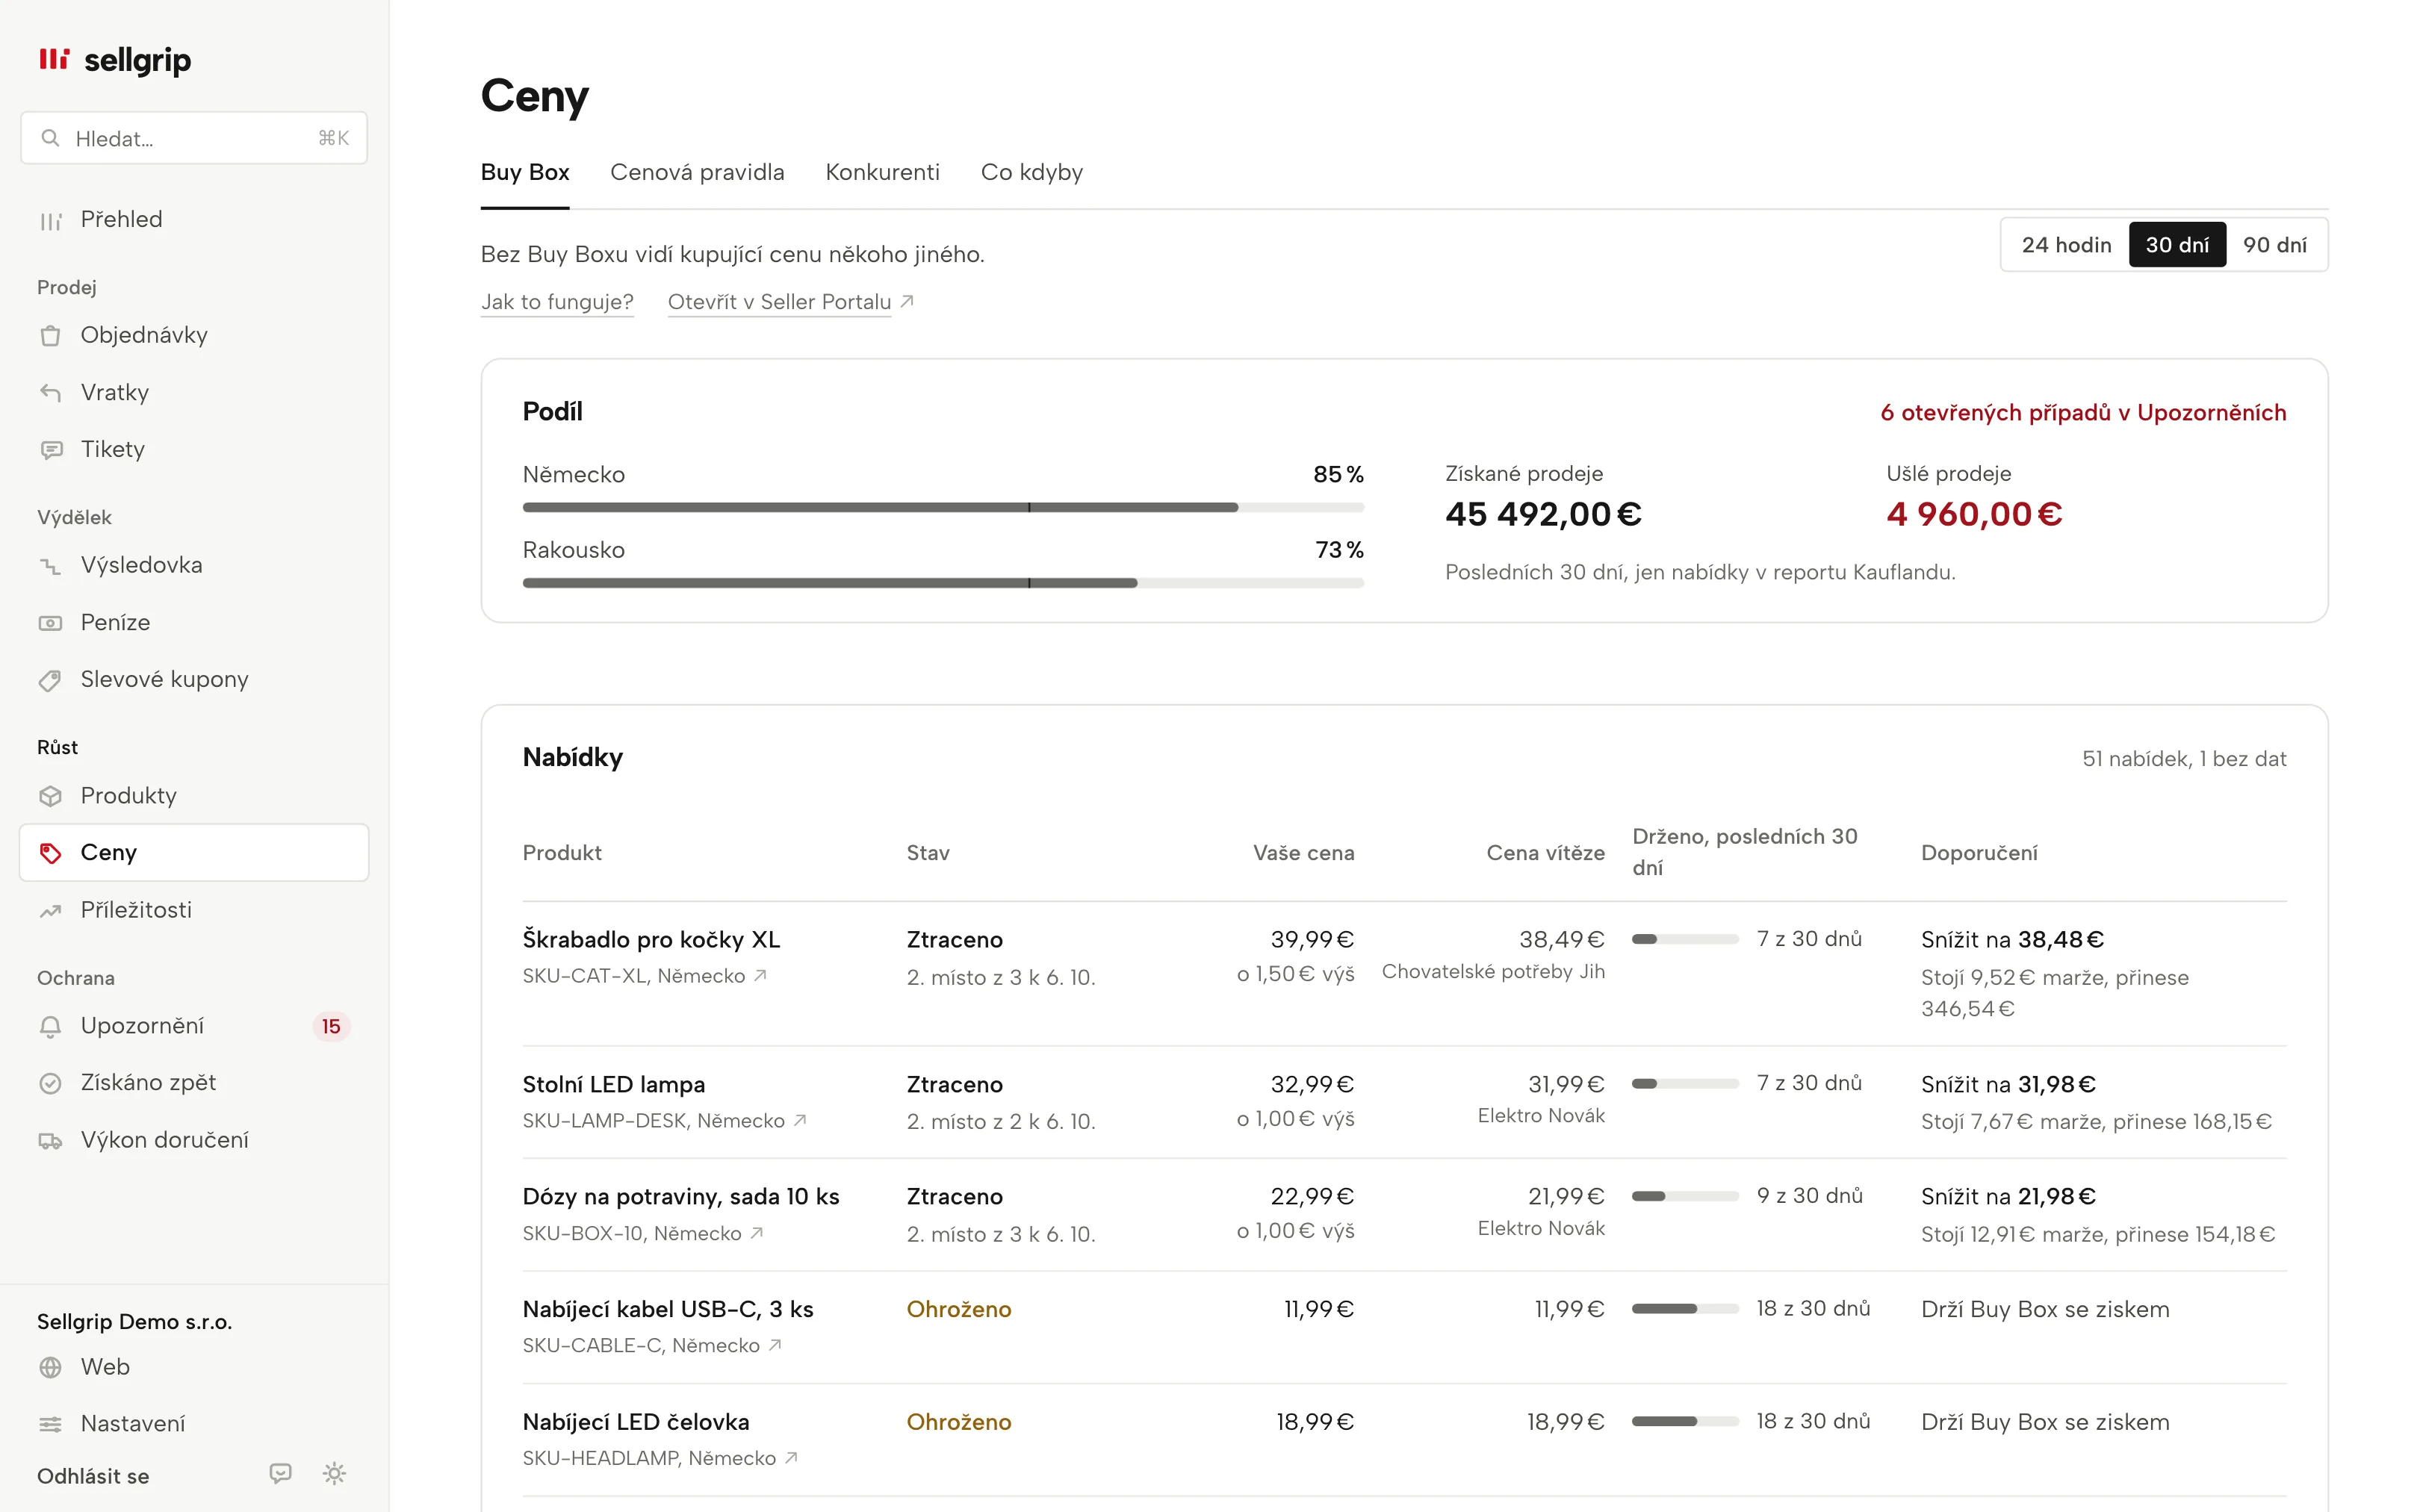Open external link icon for SKU-HEADLAMP
2420x1512 pixels.
point(791,1458)
